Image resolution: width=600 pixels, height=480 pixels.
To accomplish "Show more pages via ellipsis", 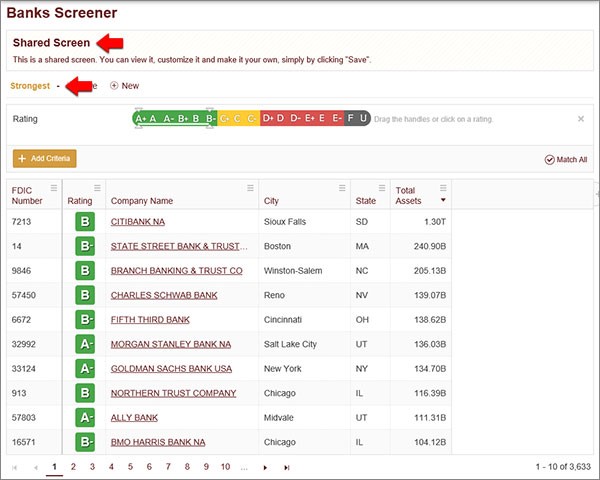I will 243,466.
